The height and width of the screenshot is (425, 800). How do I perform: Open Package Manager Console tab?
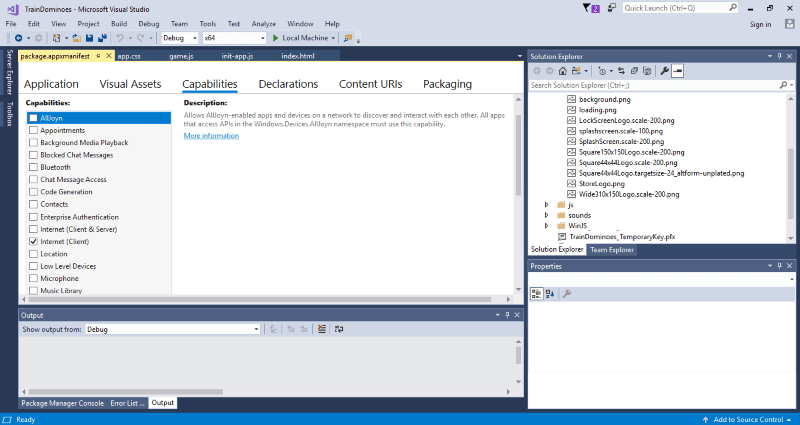pyautogui.click(x=62, y=403)
